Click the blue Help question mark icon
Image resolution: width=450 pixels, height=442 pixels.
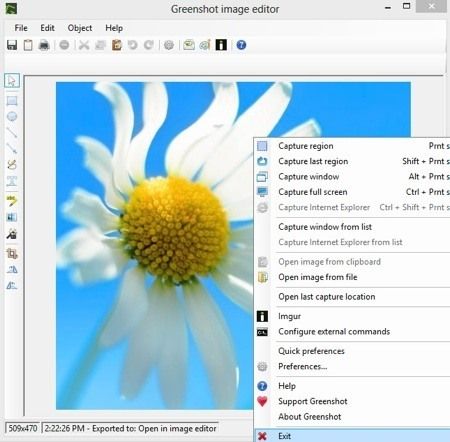pos(241,45)
